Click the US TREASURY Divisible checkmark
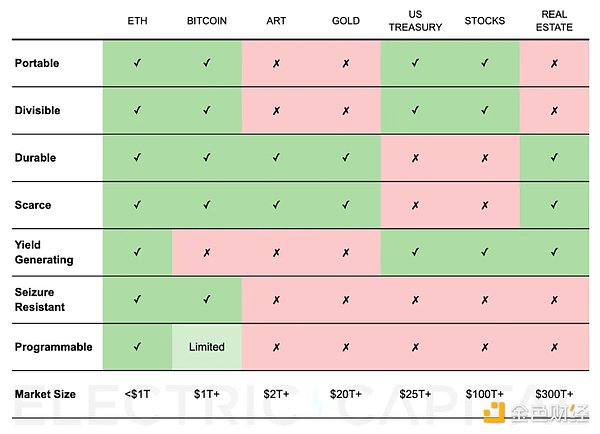The width and height of the screenshot is (600, 434). pos(416,111)
